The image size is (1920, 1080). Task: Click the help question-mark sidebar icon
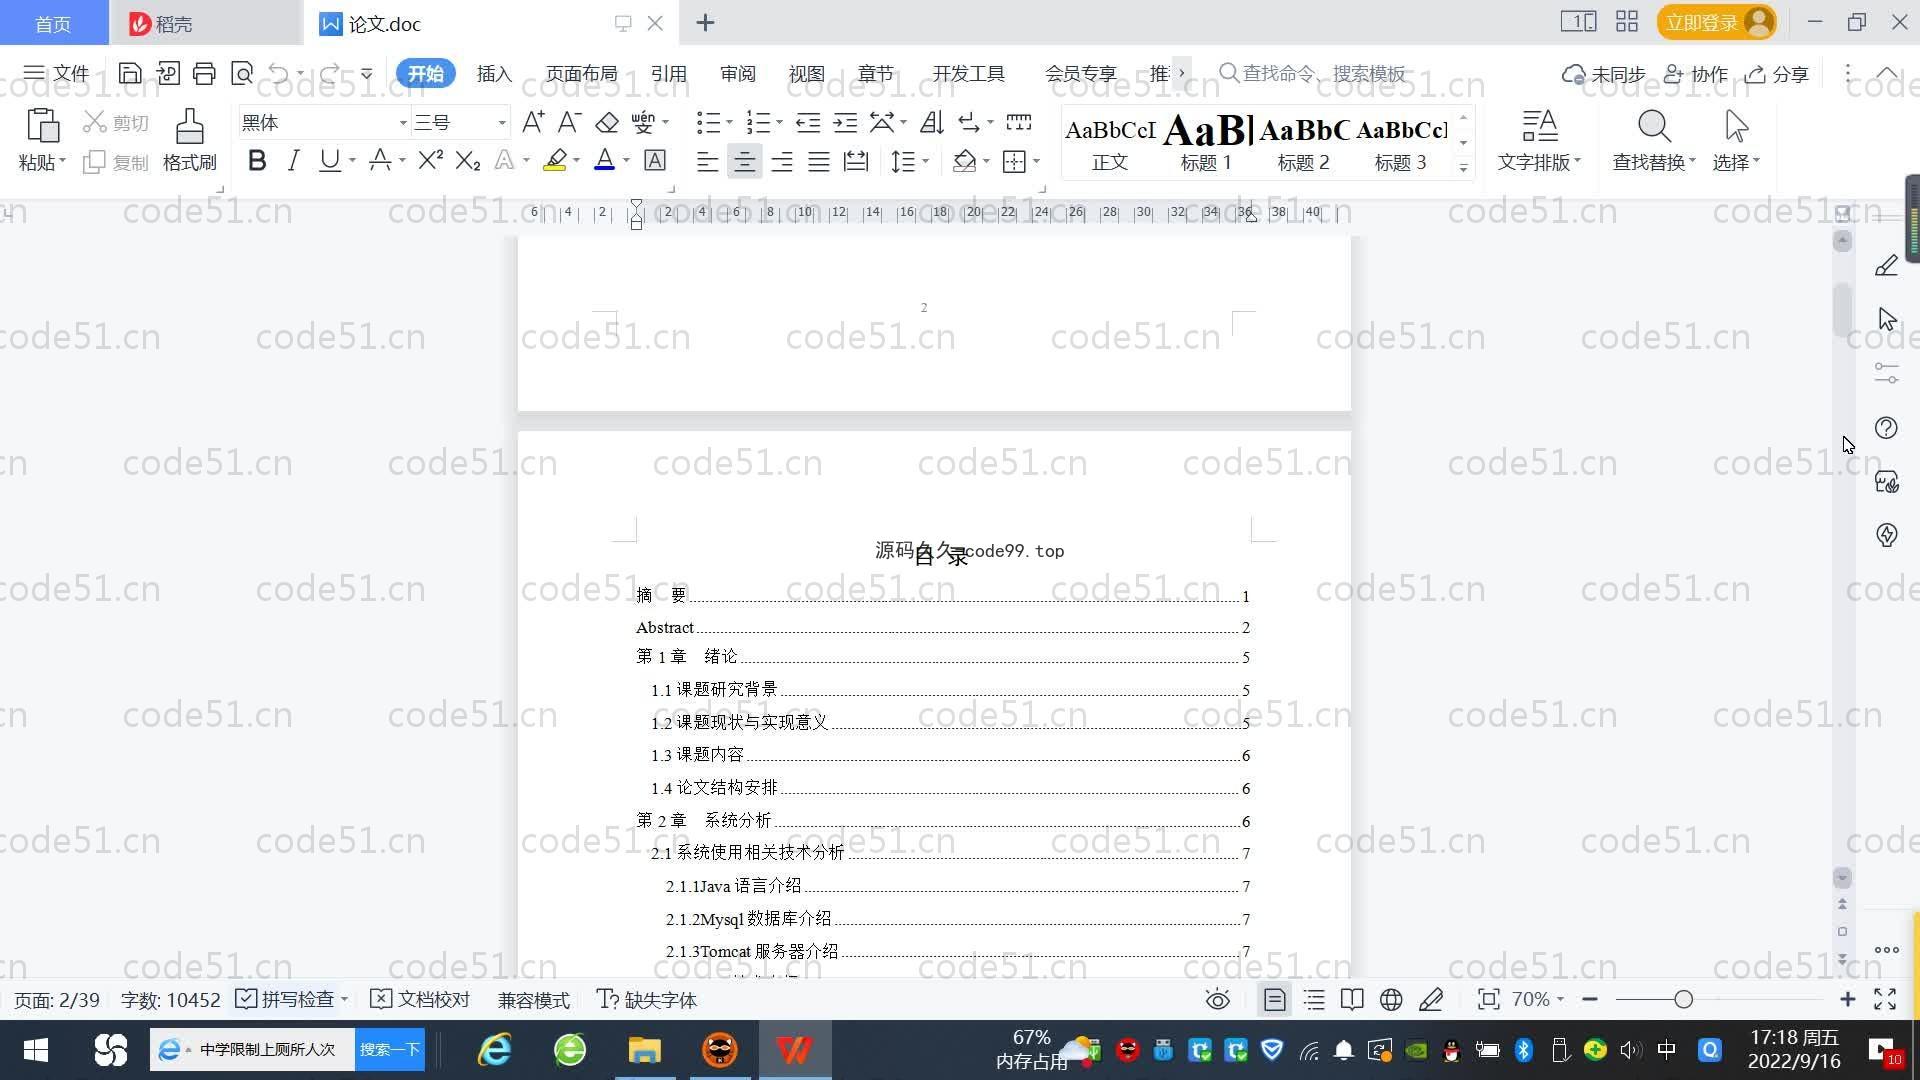[x=1886, y=428]
